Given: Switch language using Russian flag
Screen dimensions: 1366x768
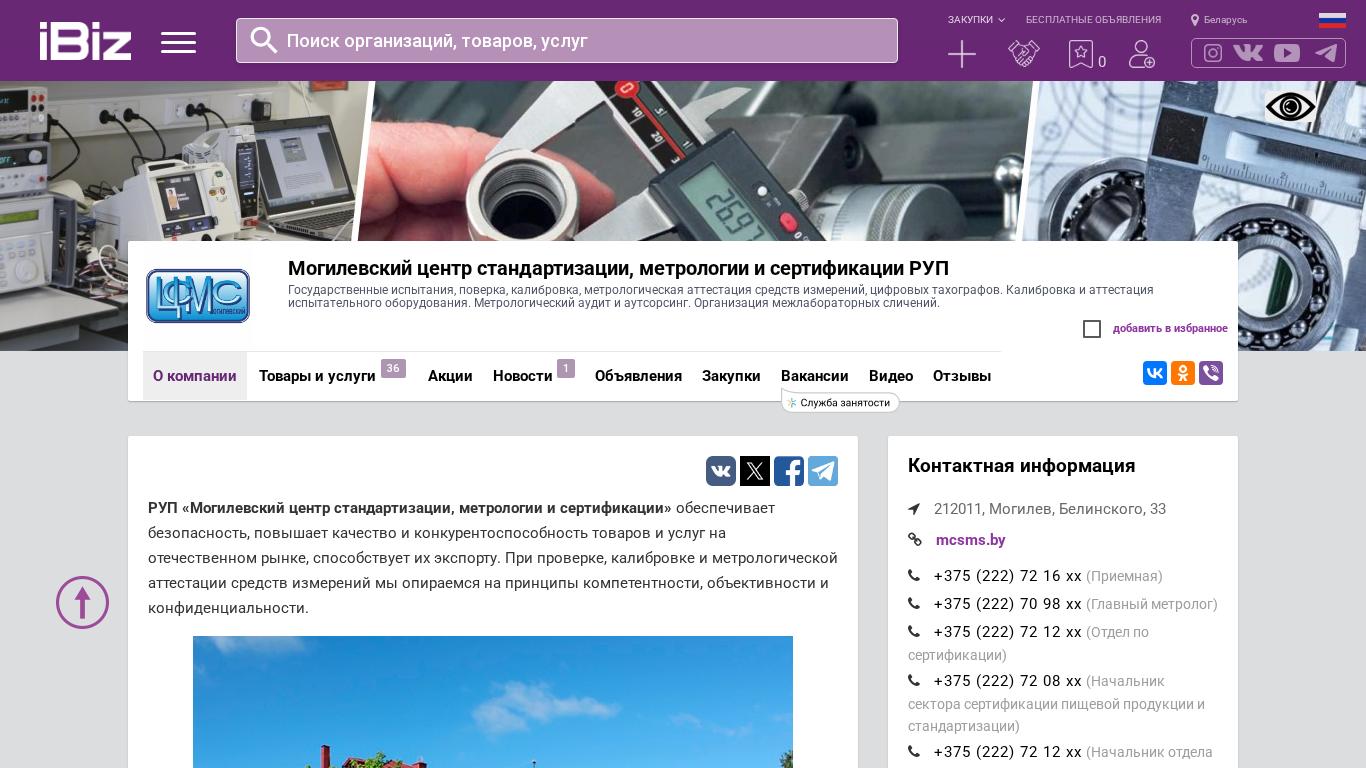Looking at the screenshot, I should [x=1332, y=20].
